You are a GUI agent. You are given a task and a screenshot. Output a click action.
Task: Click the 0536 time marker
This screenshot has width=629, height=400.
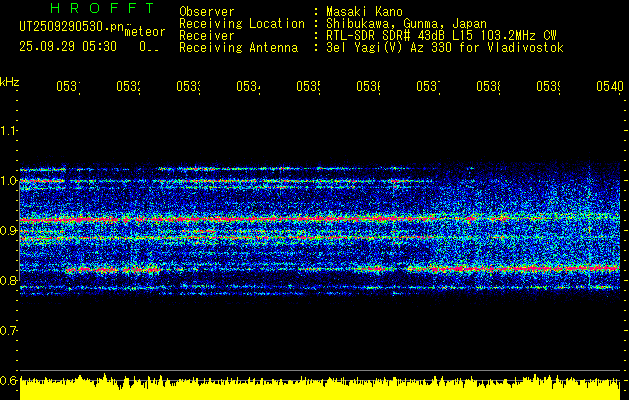pos(368,86)
